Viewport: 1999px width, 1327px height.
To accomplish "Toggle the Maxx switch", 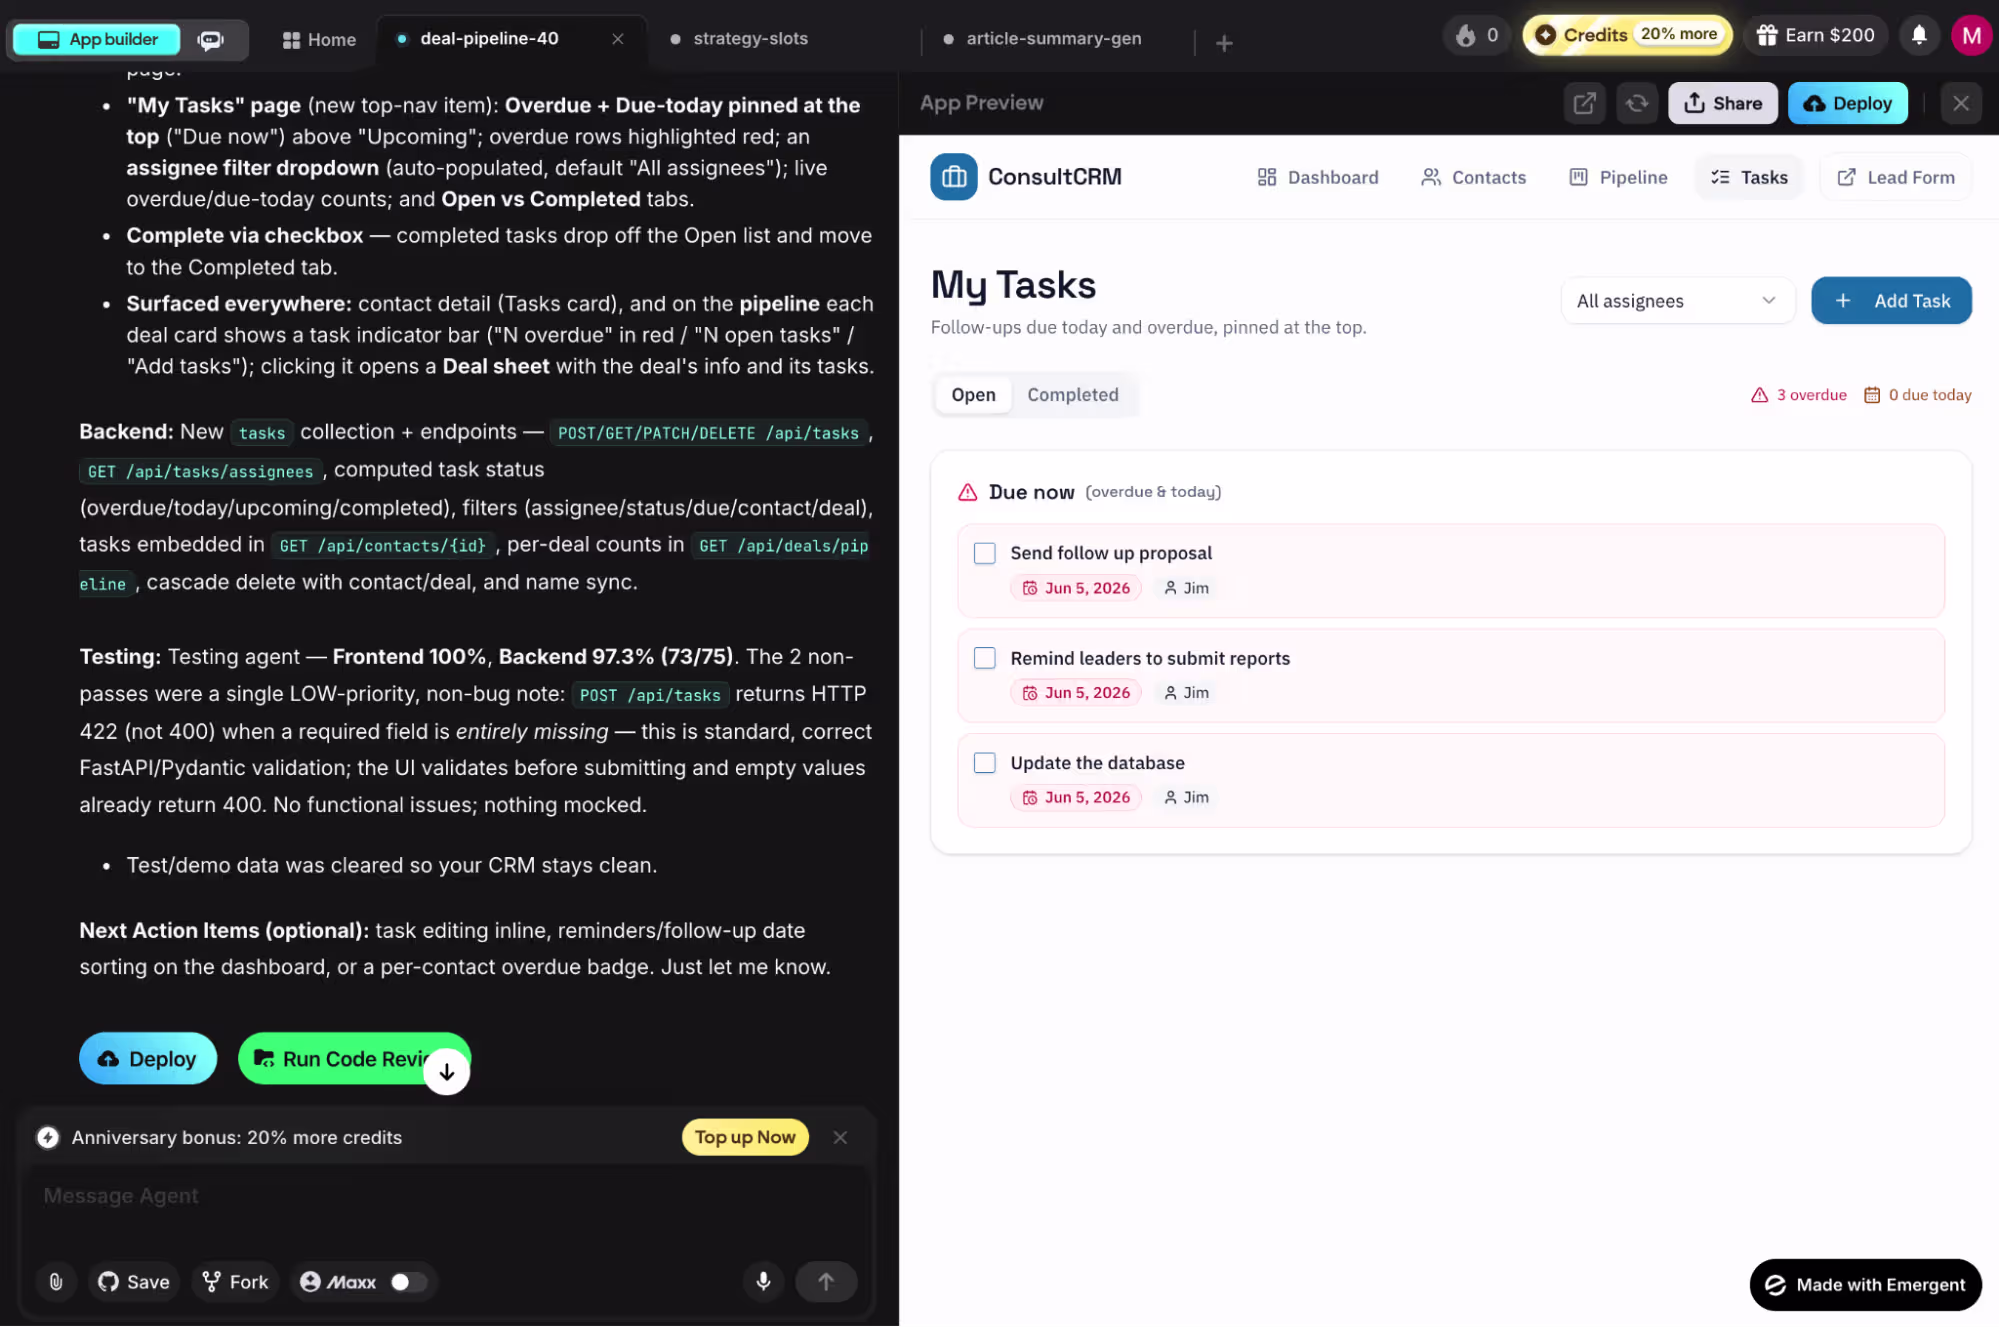I will pos(408,1282).
